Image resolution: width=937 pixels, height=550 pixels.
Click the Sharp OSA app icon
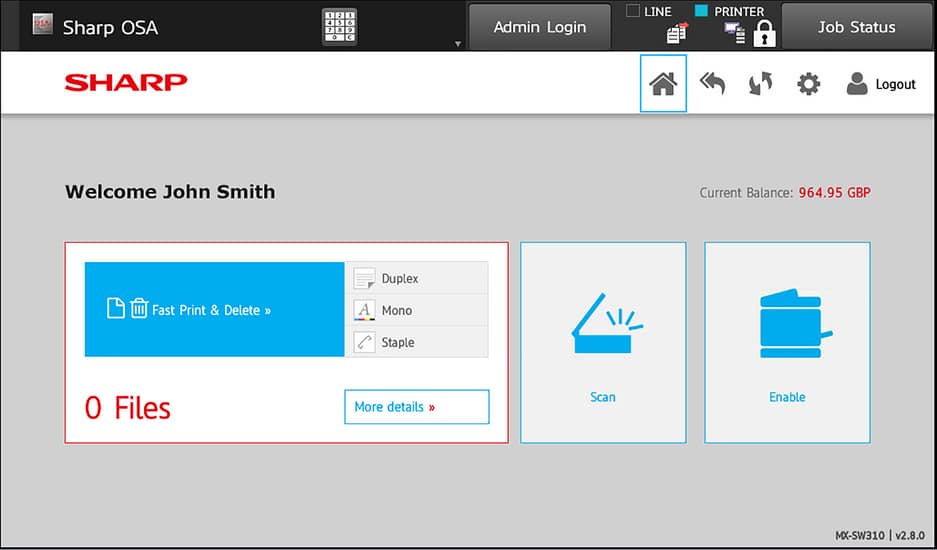pyautogui.click(x=41, y=26)
